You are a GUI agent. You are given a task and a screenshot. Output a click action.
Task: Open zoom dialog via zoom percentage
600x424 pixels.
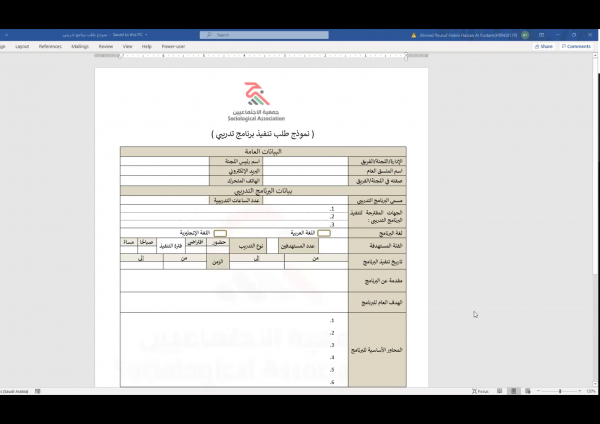tap(591, 391)
